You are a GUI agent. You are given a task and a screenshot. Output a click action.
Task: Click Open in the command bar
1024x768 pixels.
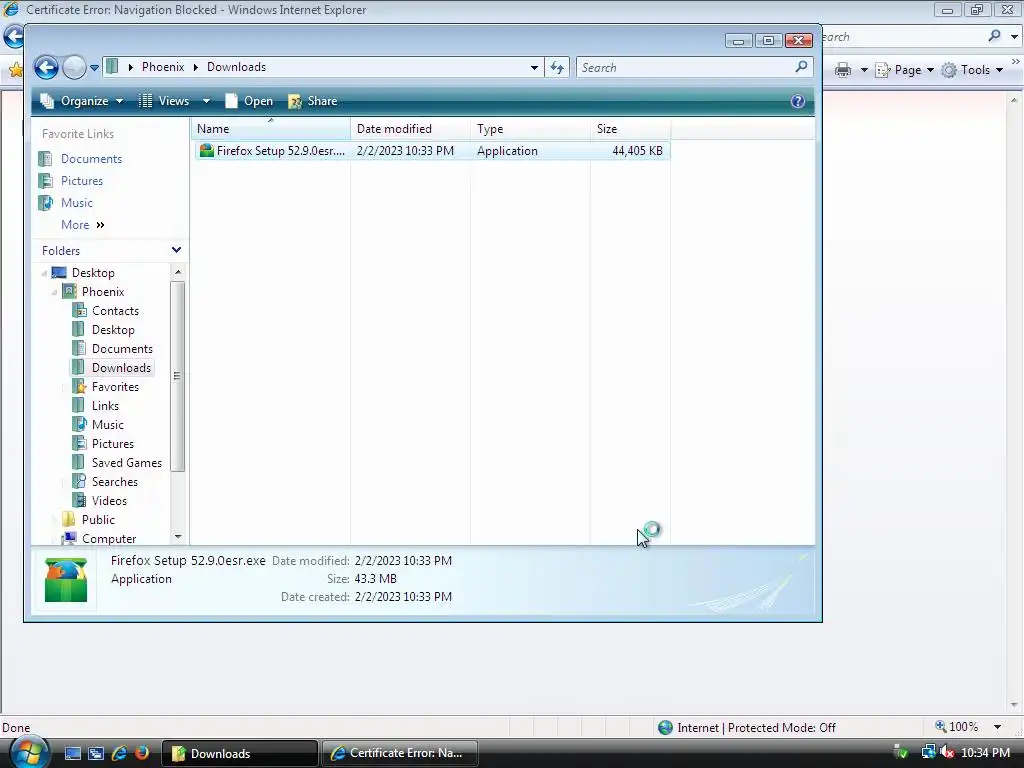(249, 101)
